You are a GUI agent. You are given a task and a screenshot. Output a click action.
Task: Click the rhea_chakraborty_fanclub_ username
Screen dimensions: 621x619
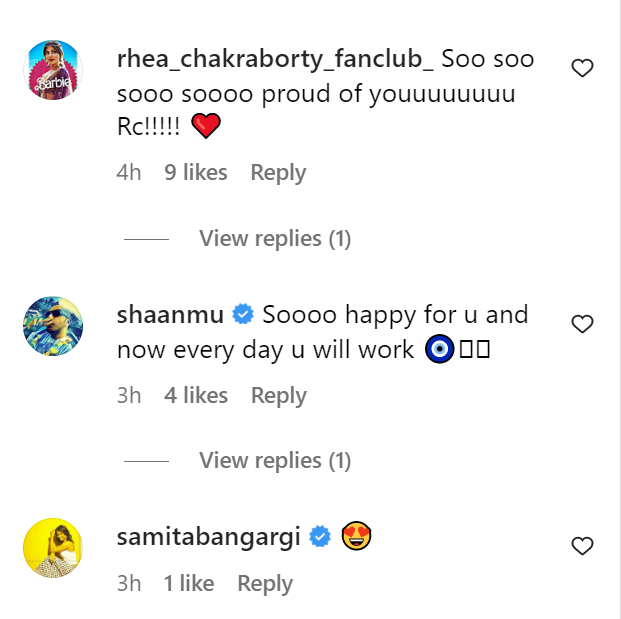[275, 59]
